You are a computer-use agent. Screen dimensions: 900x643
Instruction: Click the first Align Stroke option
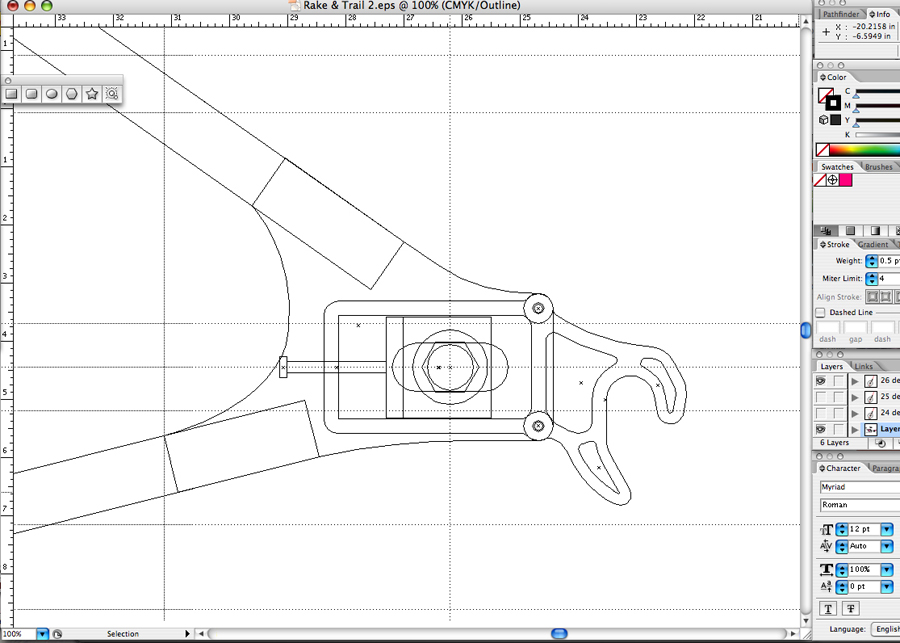point(872,296)
